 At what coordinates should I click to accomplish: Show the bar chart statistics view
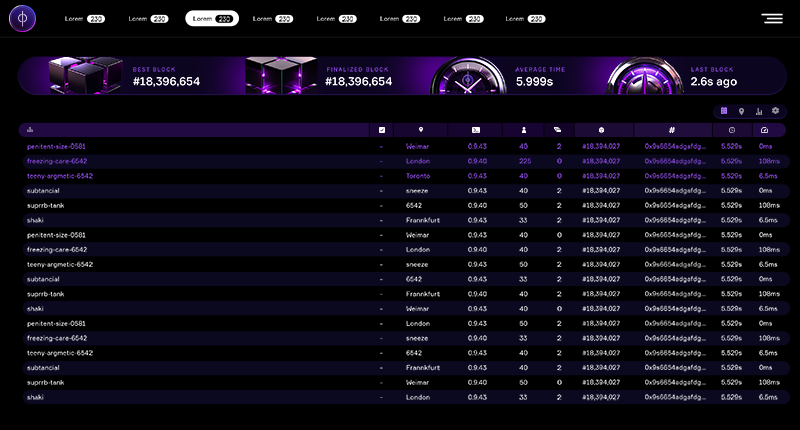coord(759,111)
